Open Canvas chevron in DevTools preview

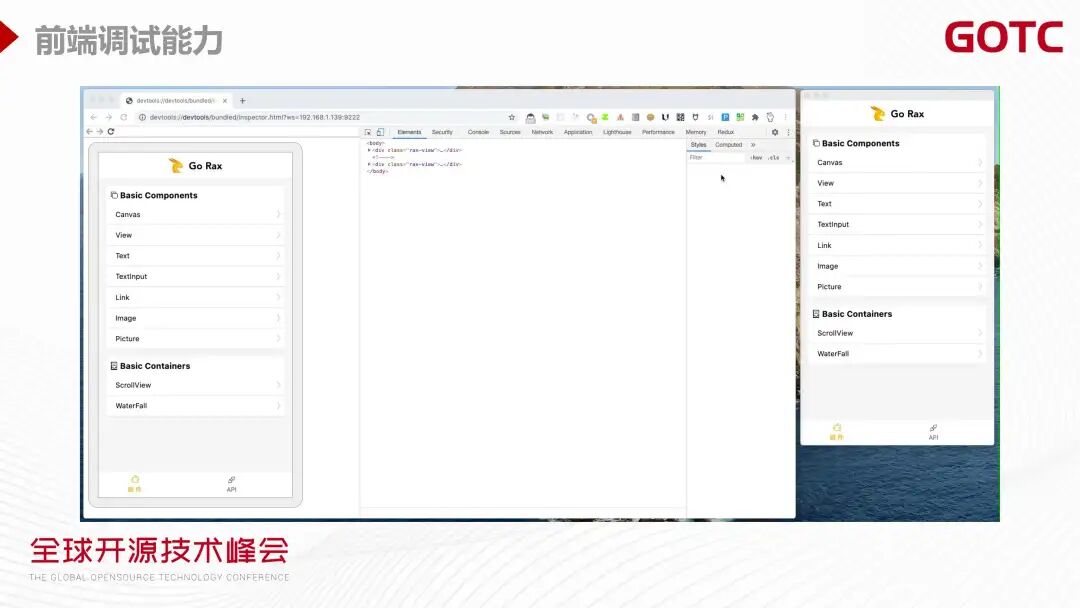pyautogui.click(x=278, y=215)
